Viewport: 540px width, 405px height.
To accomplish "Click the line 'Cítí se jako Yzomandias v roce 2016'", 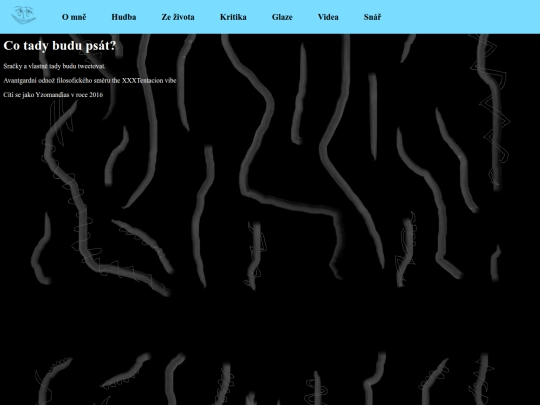I will tap(53, 95).
